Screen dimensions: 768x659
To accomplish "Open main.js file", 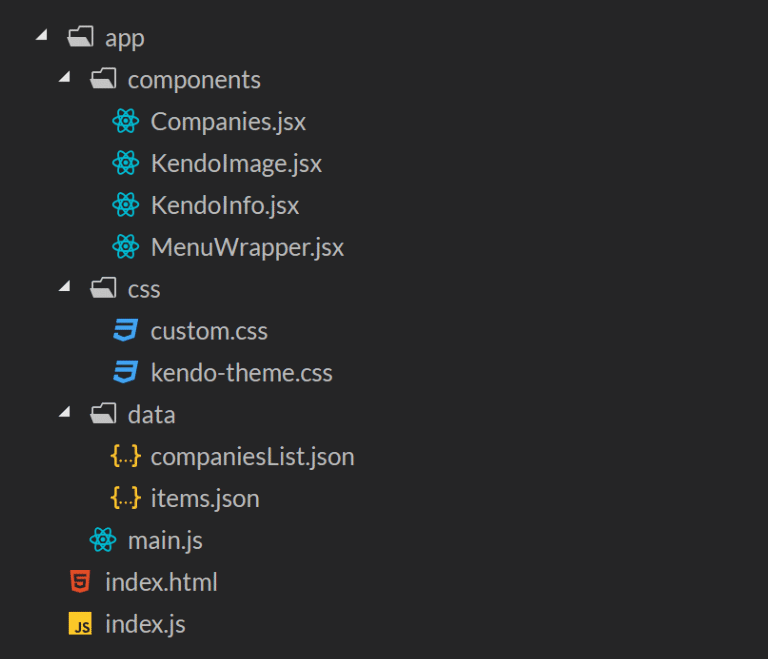I will [165, 541].
